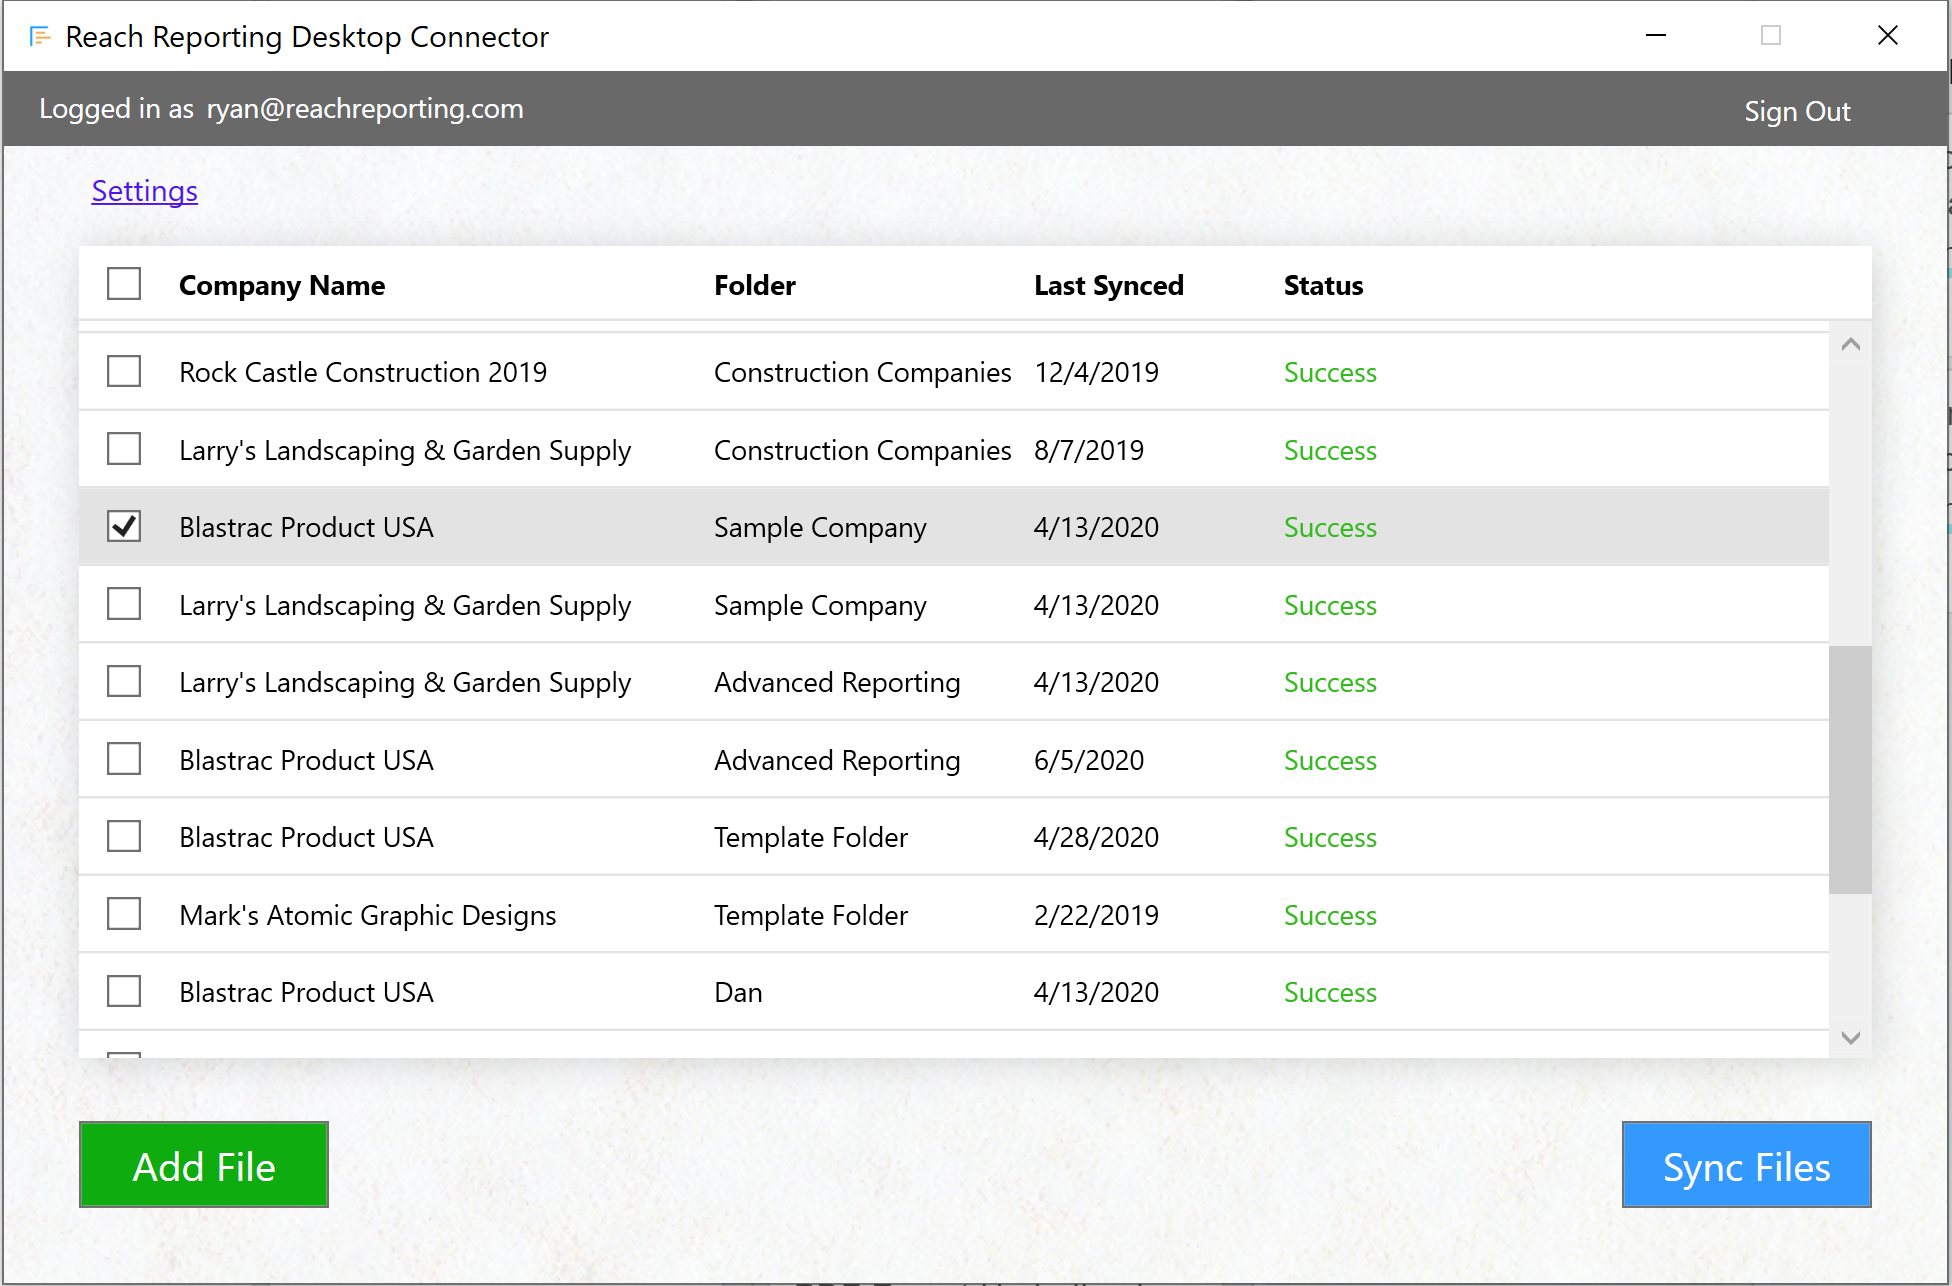
Task: Click the scrollbar up arrow
Action: [1850, 344]
